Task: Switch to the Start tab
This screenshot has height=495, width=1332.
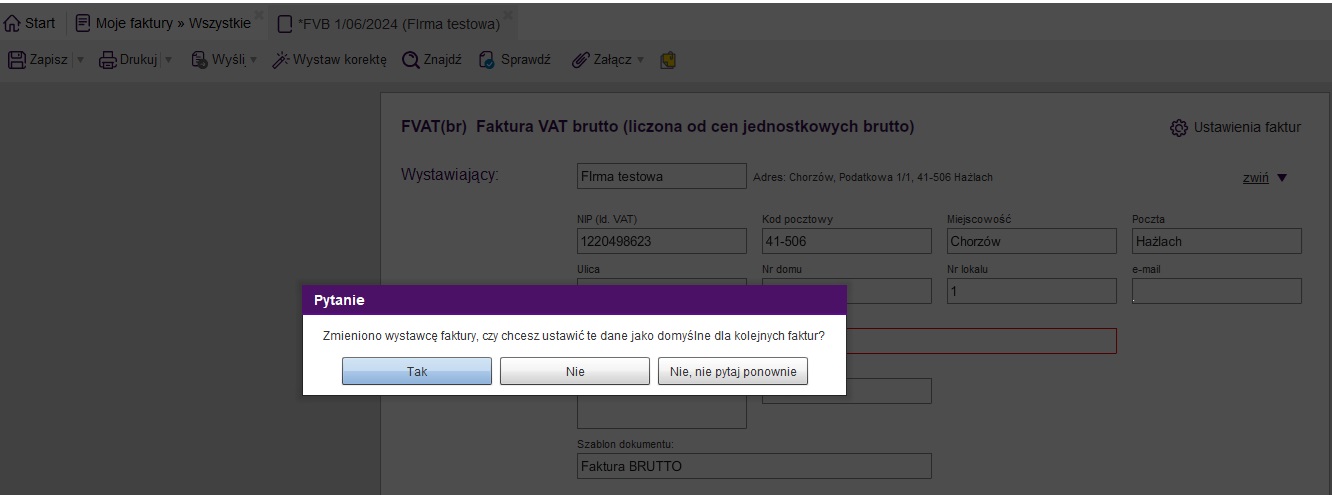Action: coord(30,23)
